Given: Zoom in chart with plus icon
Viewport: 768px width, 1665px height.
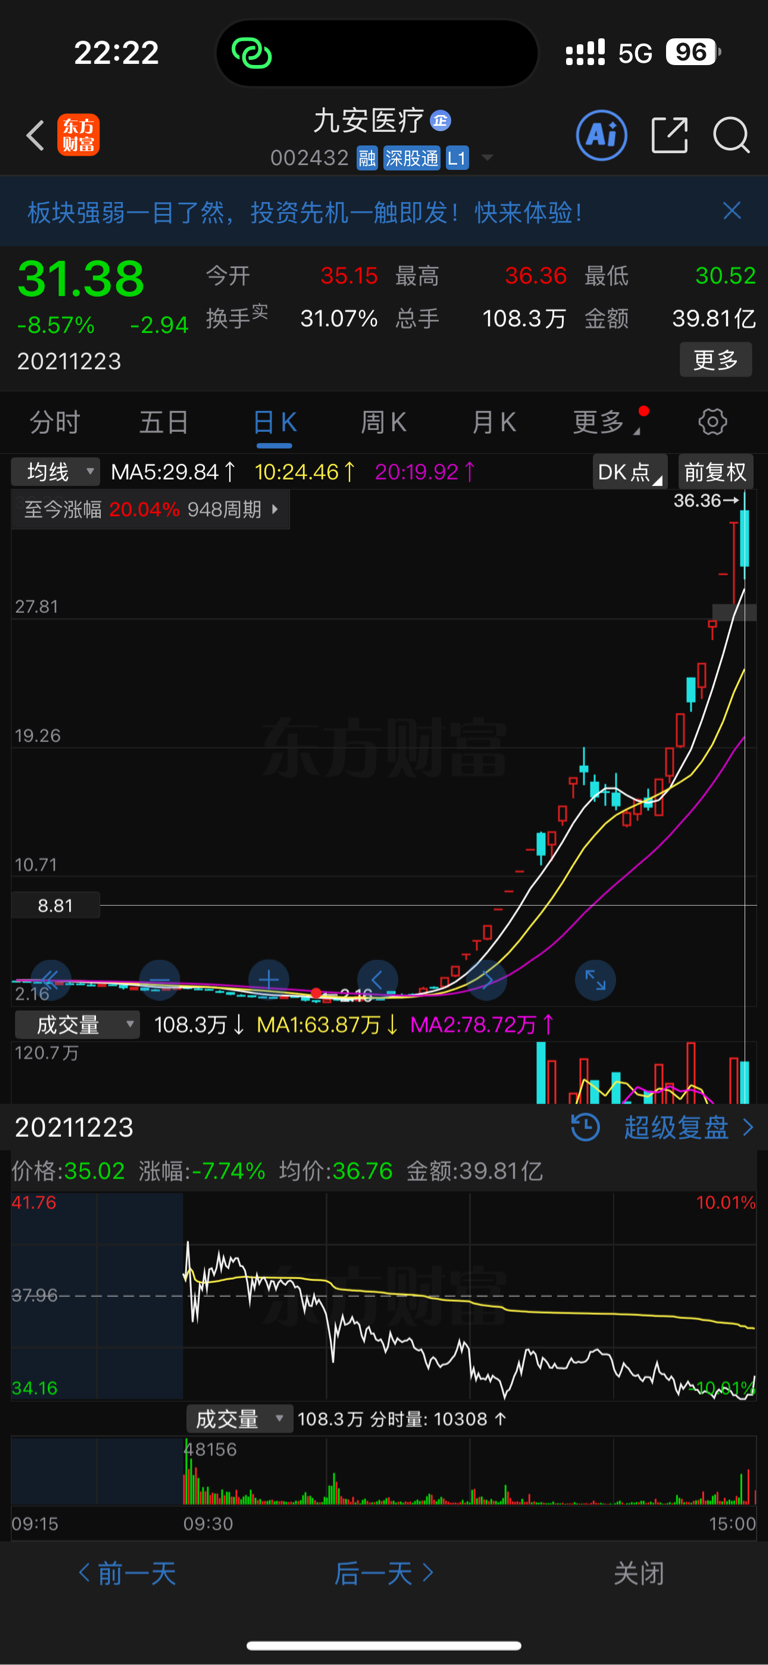Looking at the screenshot, I should (268, 980).
